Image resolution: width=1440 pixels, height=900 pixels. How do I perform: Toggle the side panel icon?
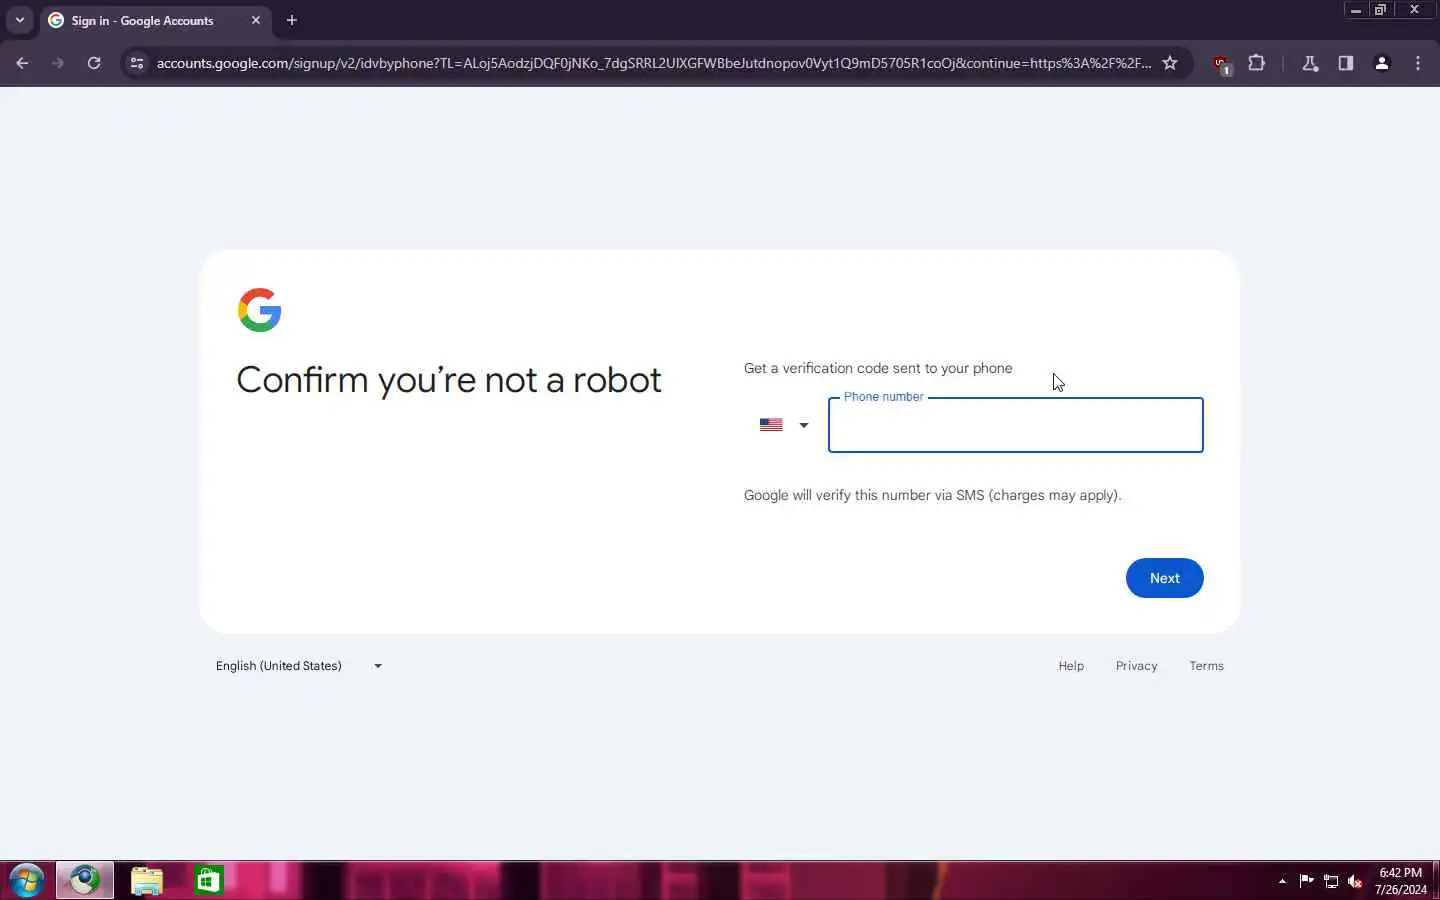(x=1346, y=63)
